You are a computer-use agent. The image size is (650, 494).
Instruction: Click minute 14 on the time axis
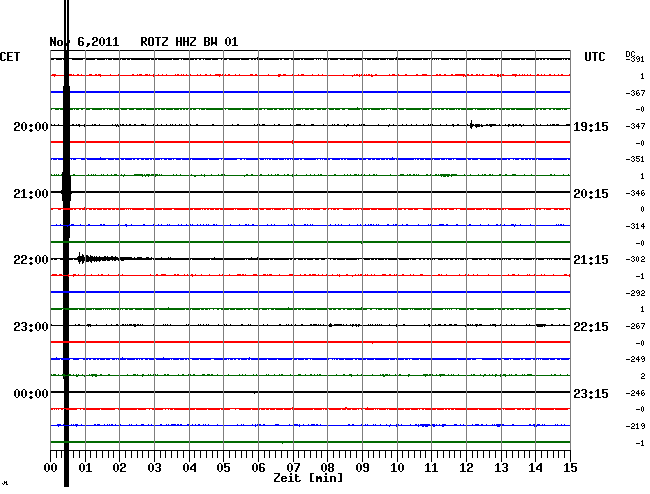[536, 467]
